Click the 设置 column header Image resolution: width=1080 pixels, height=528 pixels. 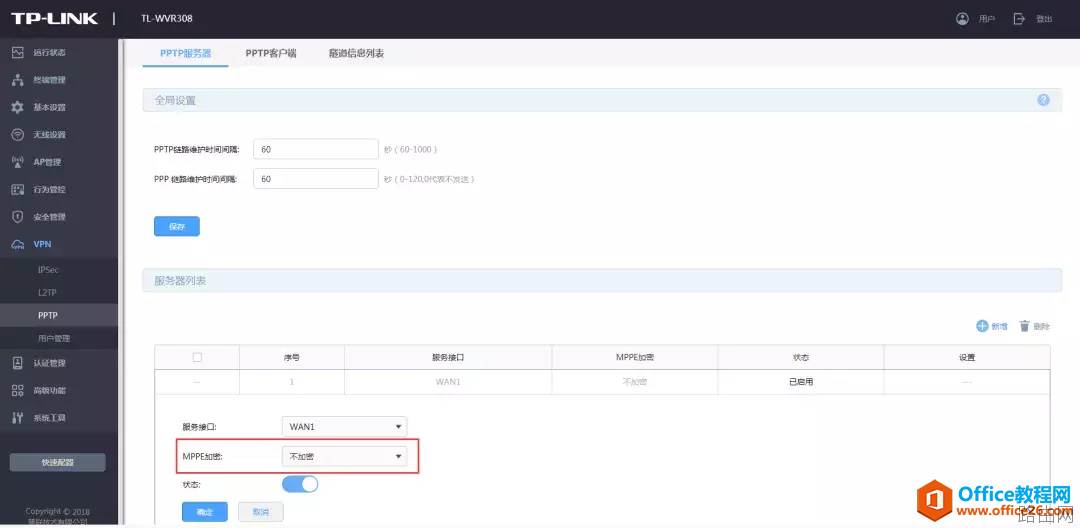pos(967,357)
